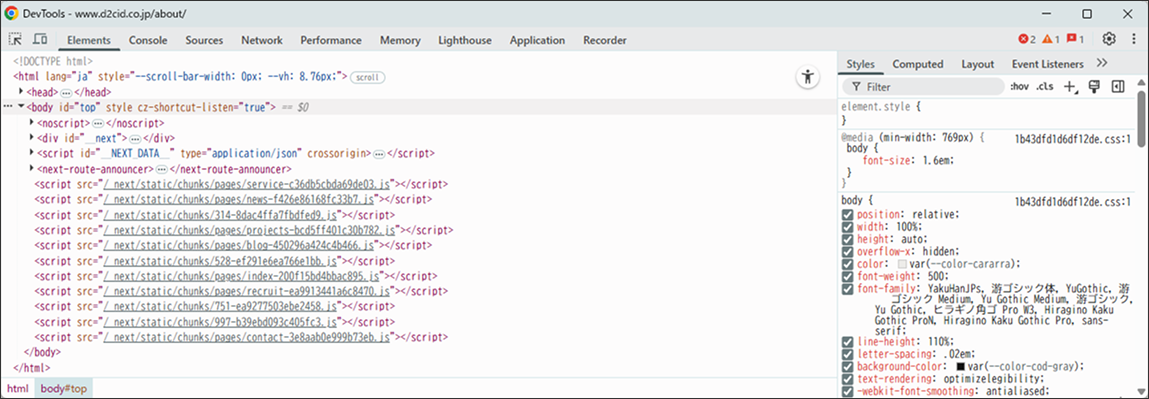Open the customize DevTools kebab menu

click(x=1133, y=40)
